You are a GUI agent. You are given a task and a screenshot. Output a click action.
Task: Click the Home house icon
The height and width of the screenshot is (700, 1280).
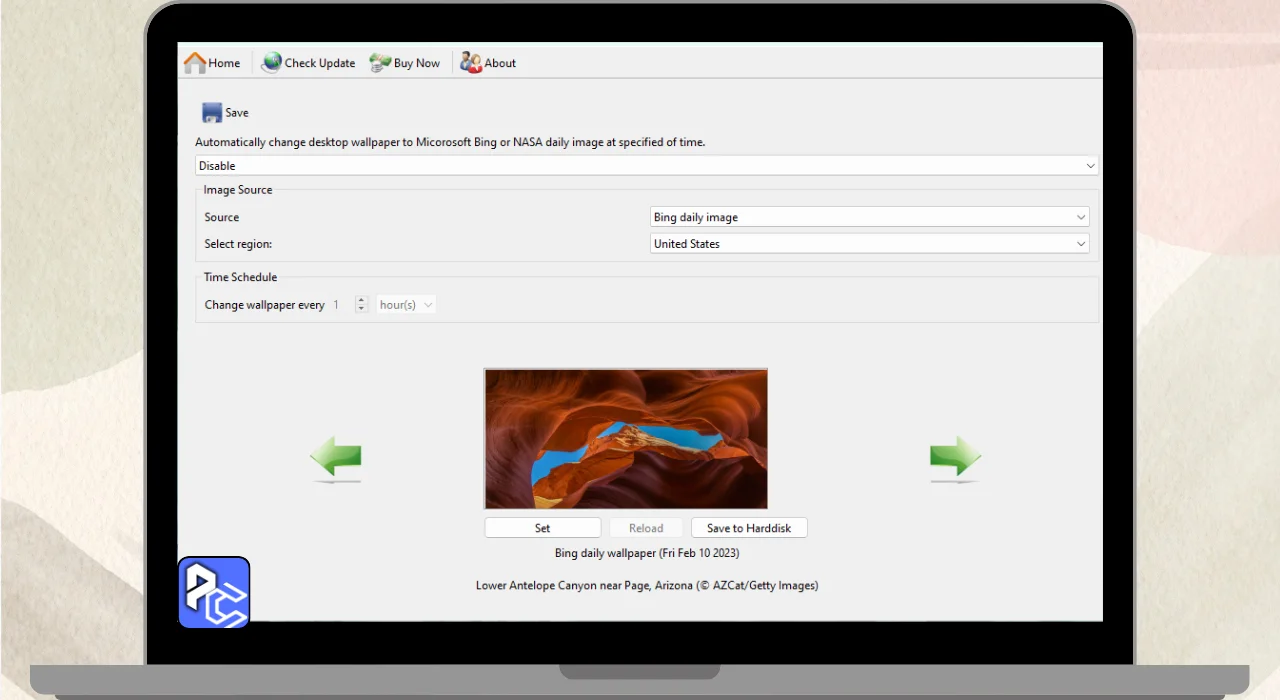click(195, 62)
